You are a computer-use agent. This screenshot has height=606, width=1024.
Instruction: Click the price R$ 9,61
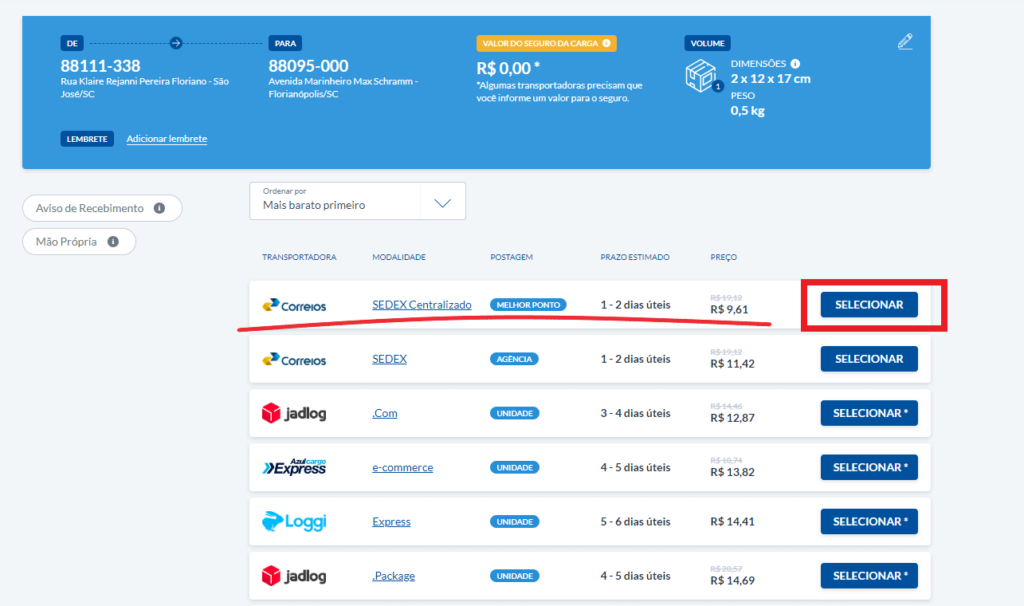click(729, 310)
